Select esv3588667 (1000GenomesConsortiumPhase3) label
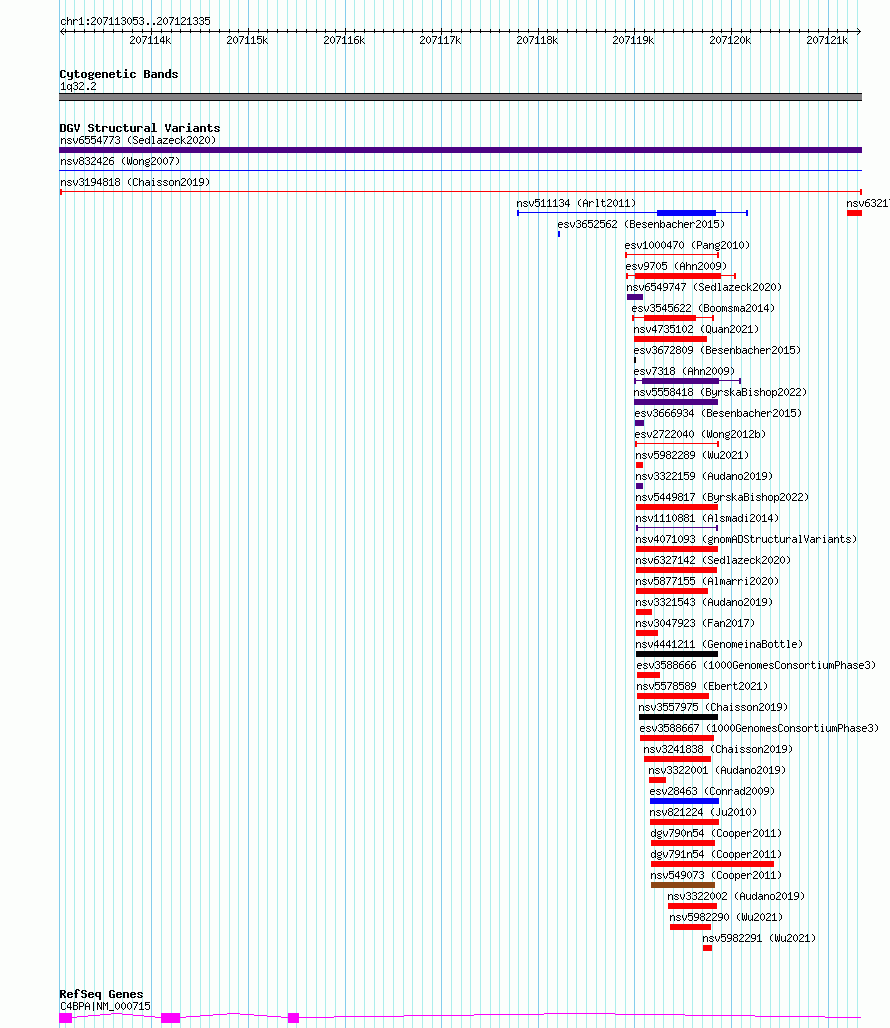Viewport: 890px width, 1028px height. (x=760, y=728)
